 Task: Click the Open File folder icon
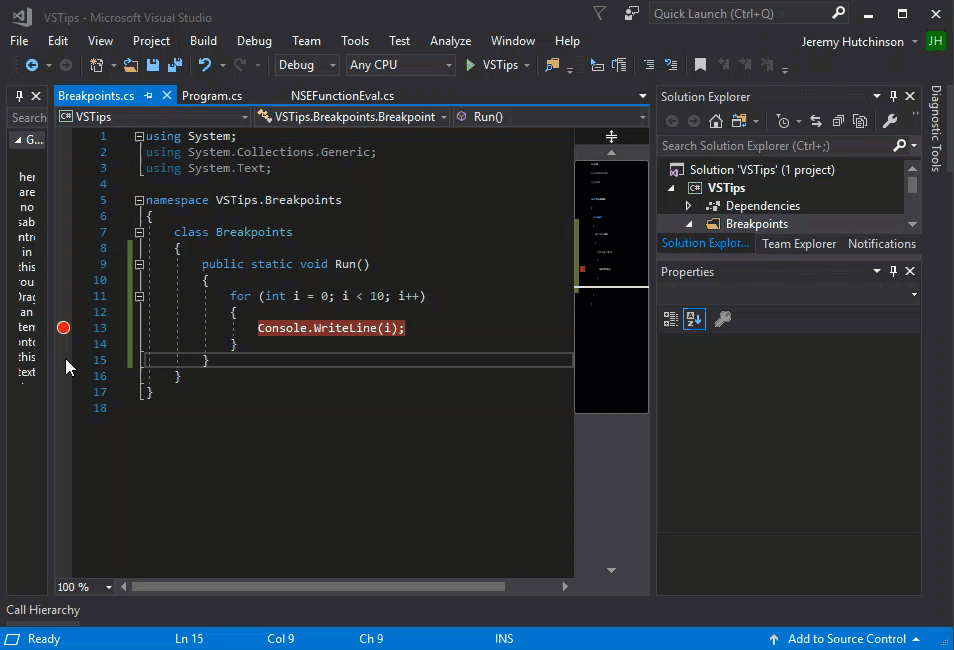(x=130, y=65)
